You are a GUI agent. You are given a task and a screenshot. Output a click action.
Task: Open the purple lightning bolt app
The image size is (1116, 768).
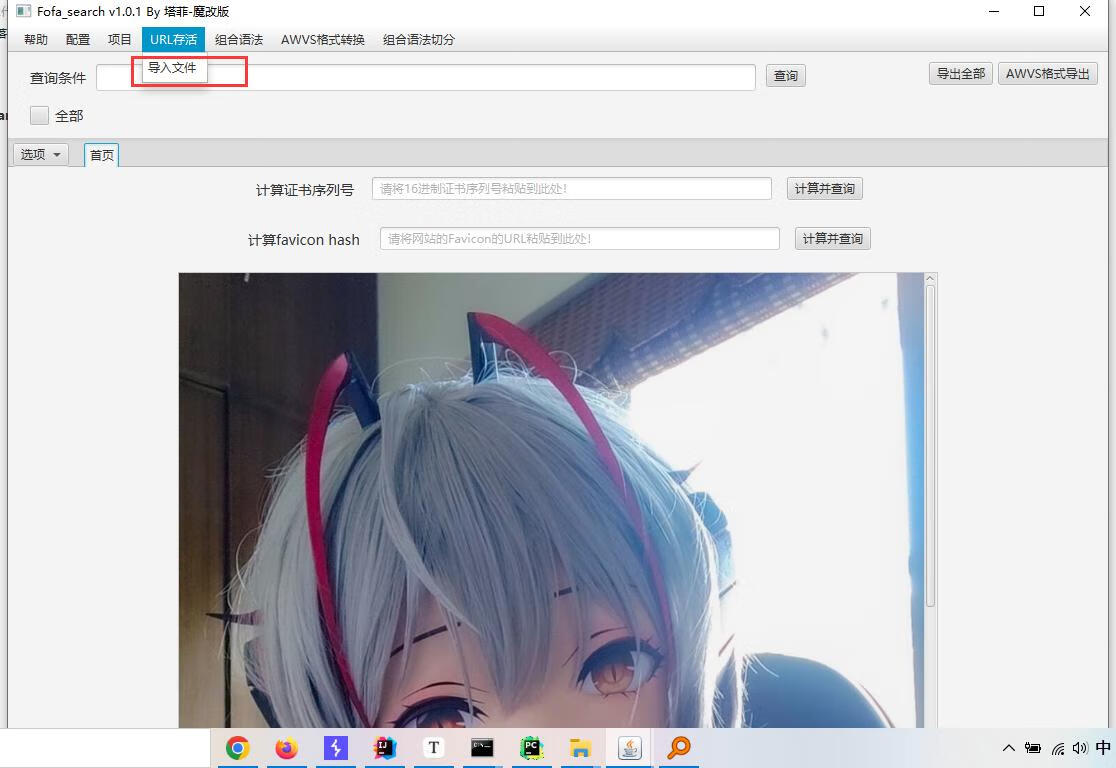335,748
